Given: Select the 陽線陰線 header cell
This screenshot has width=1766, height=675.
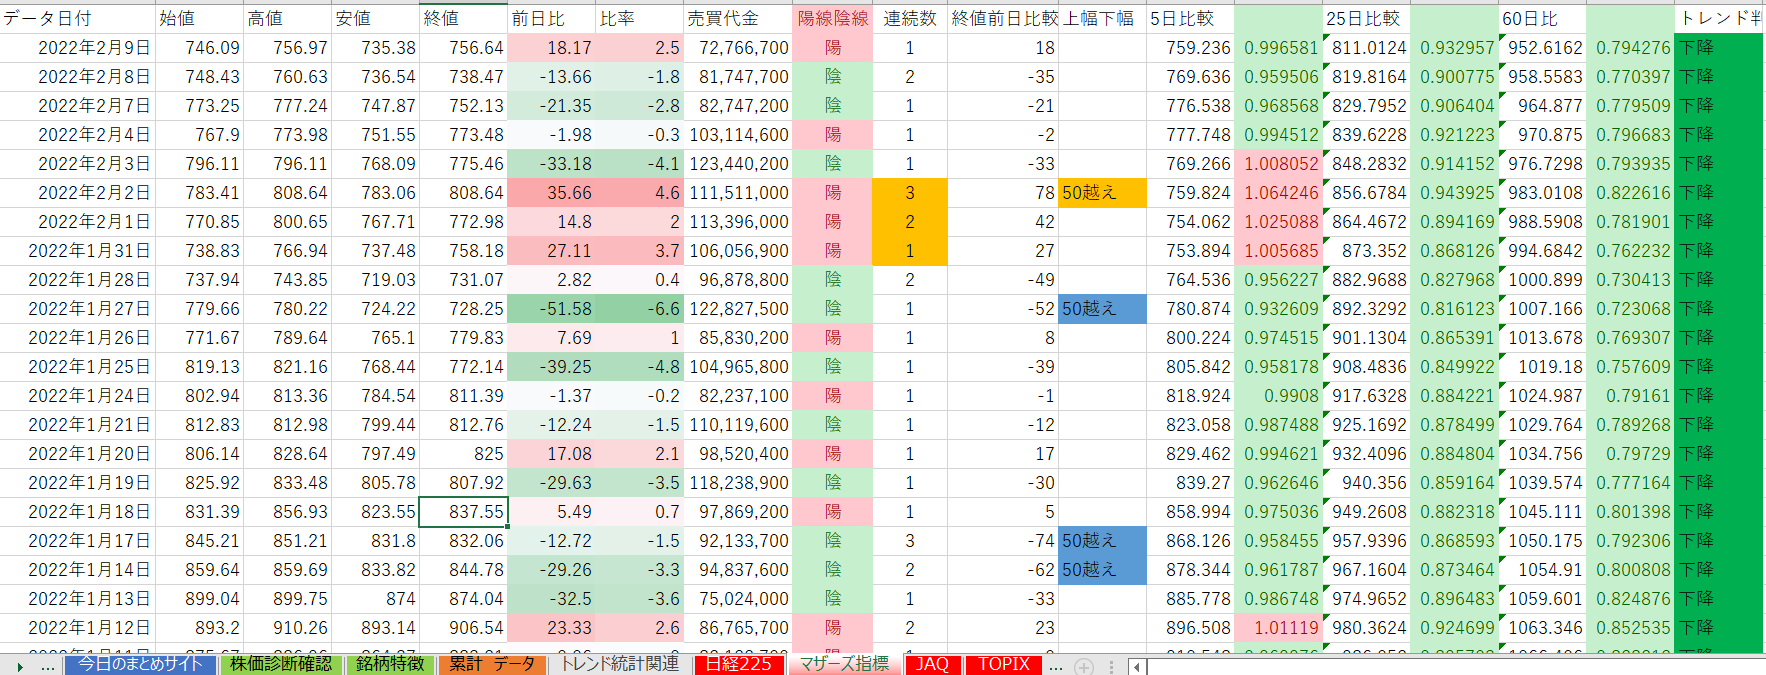Looking at the screenshot, I should (x=832, y=18).
